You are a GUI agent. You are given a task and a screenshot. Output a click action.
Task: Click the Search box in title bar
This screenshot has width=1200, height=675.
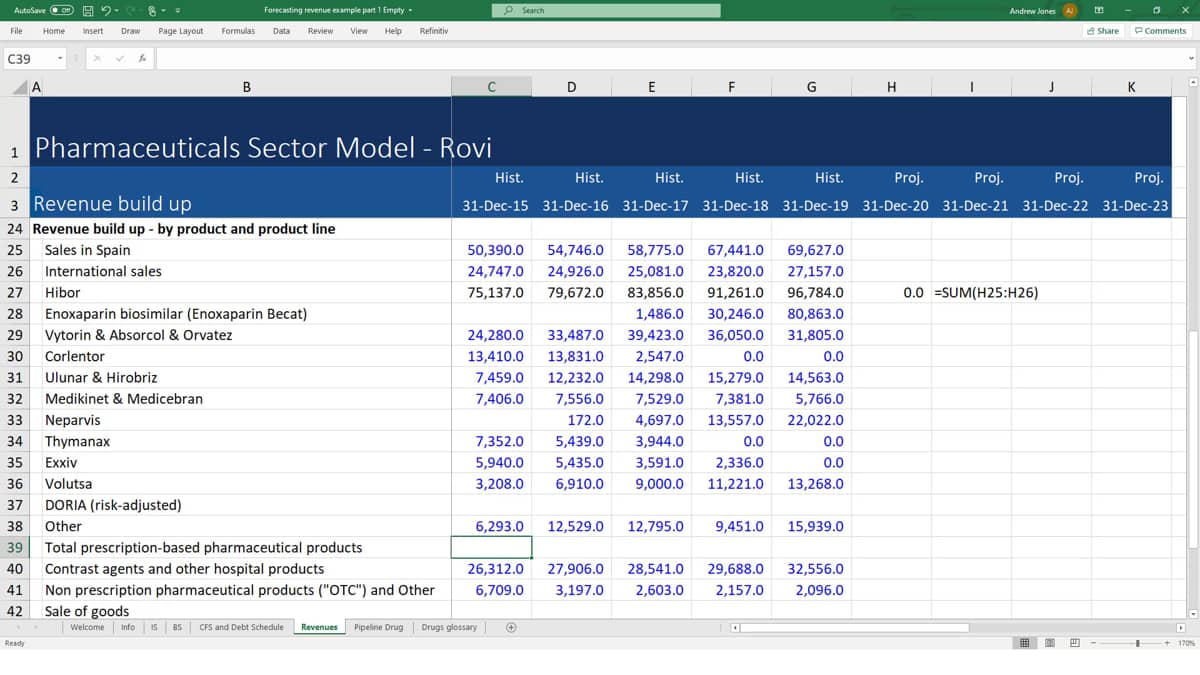tap(606, 10)
